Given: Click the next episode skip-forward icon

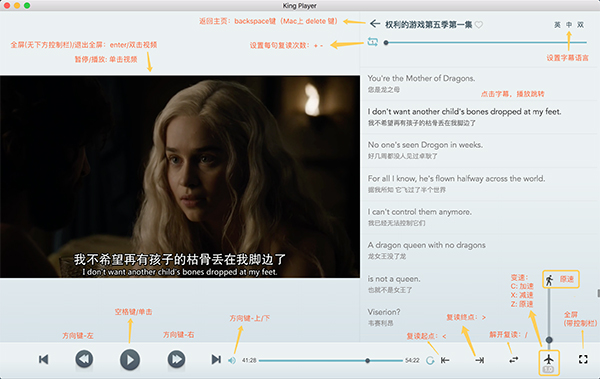Looking at the screenshot, I should (x=216, y=359).
